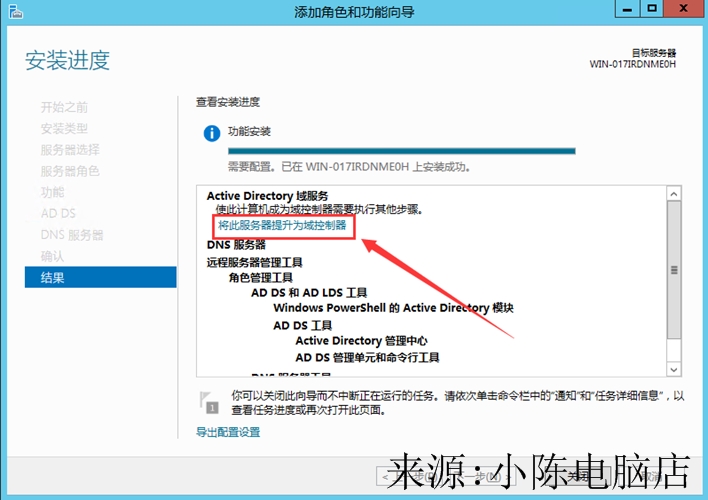Select 确认 in the wizard sidebar
708x500 pixels.
click(52, 256)
